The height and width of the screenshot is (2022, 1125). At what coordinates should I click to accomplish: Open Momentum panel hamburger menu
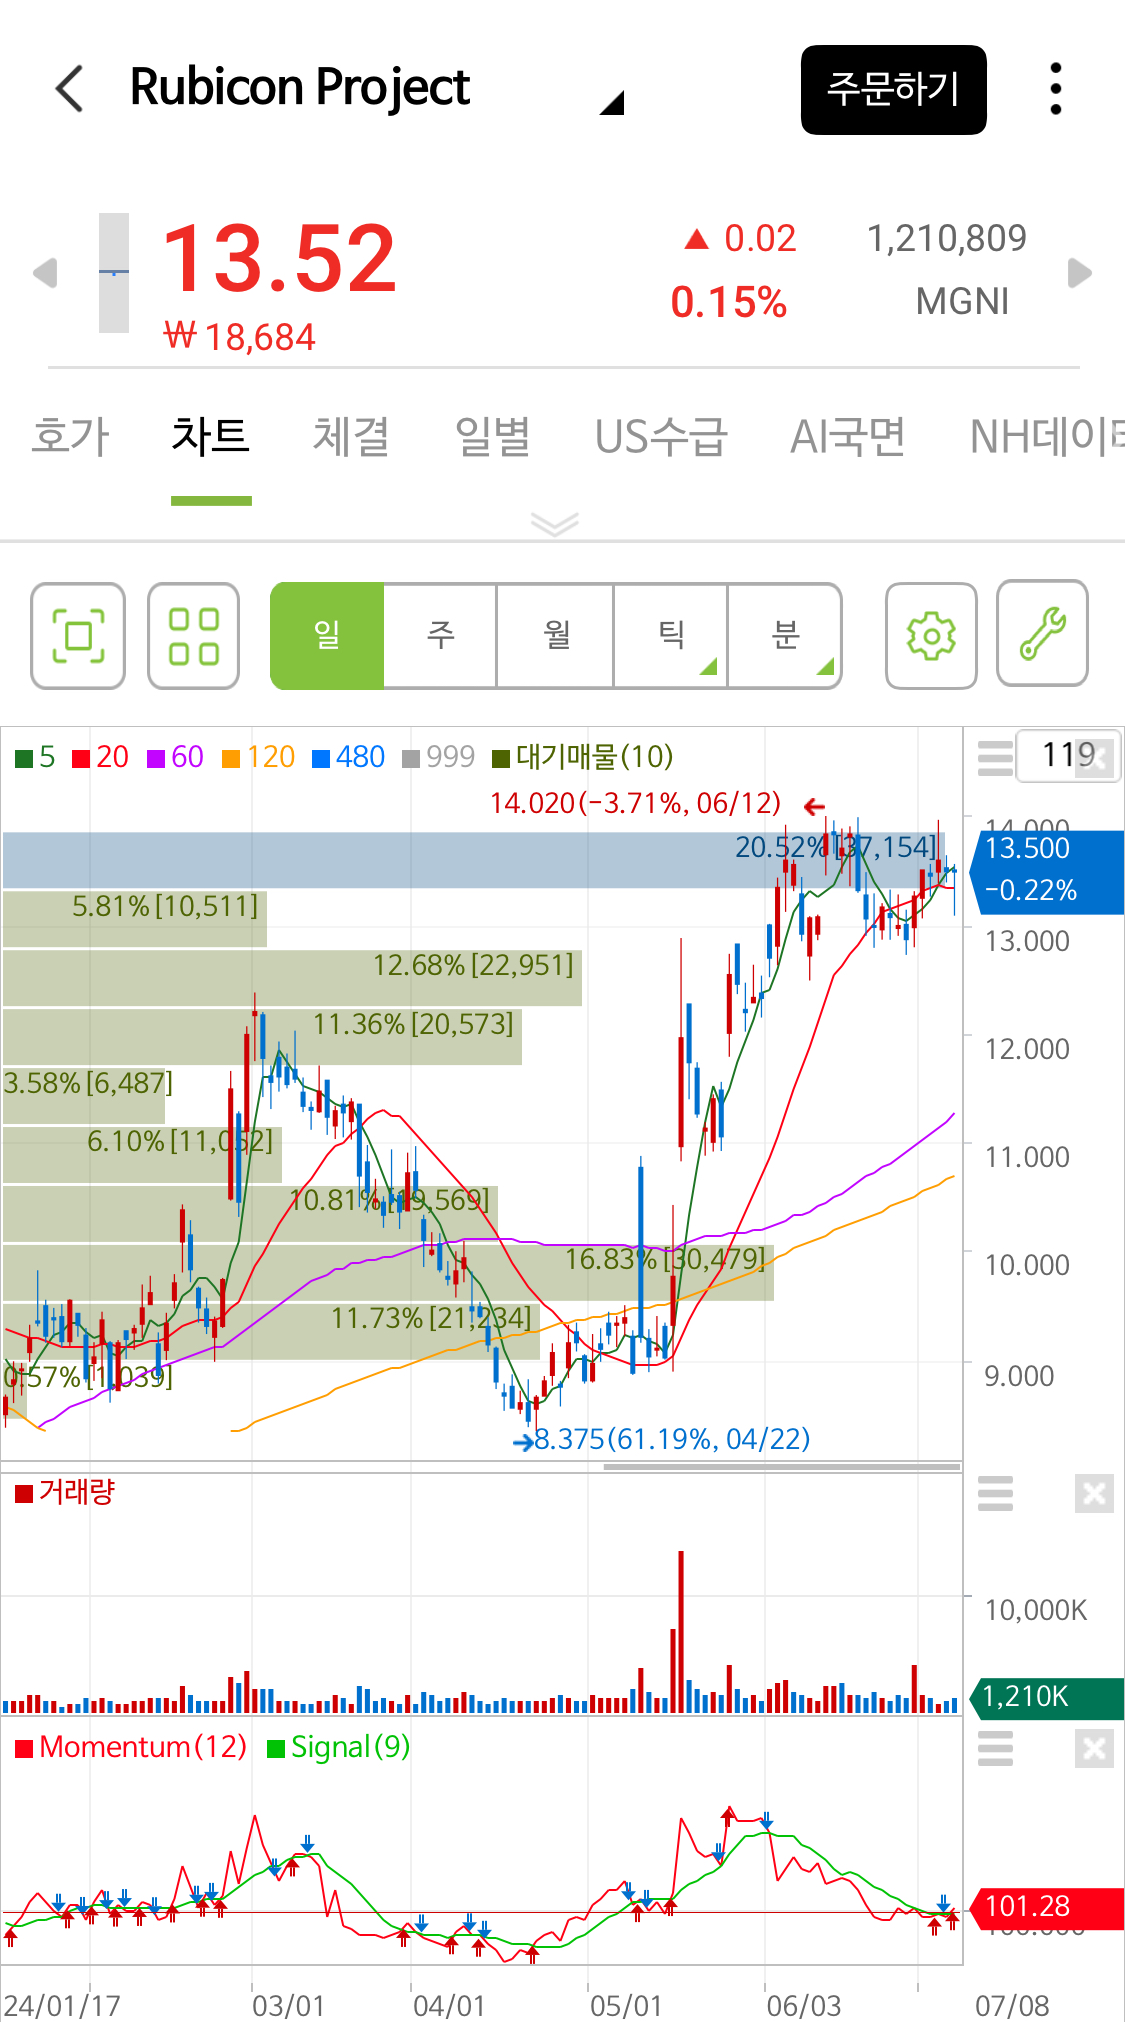[995, 1749]
